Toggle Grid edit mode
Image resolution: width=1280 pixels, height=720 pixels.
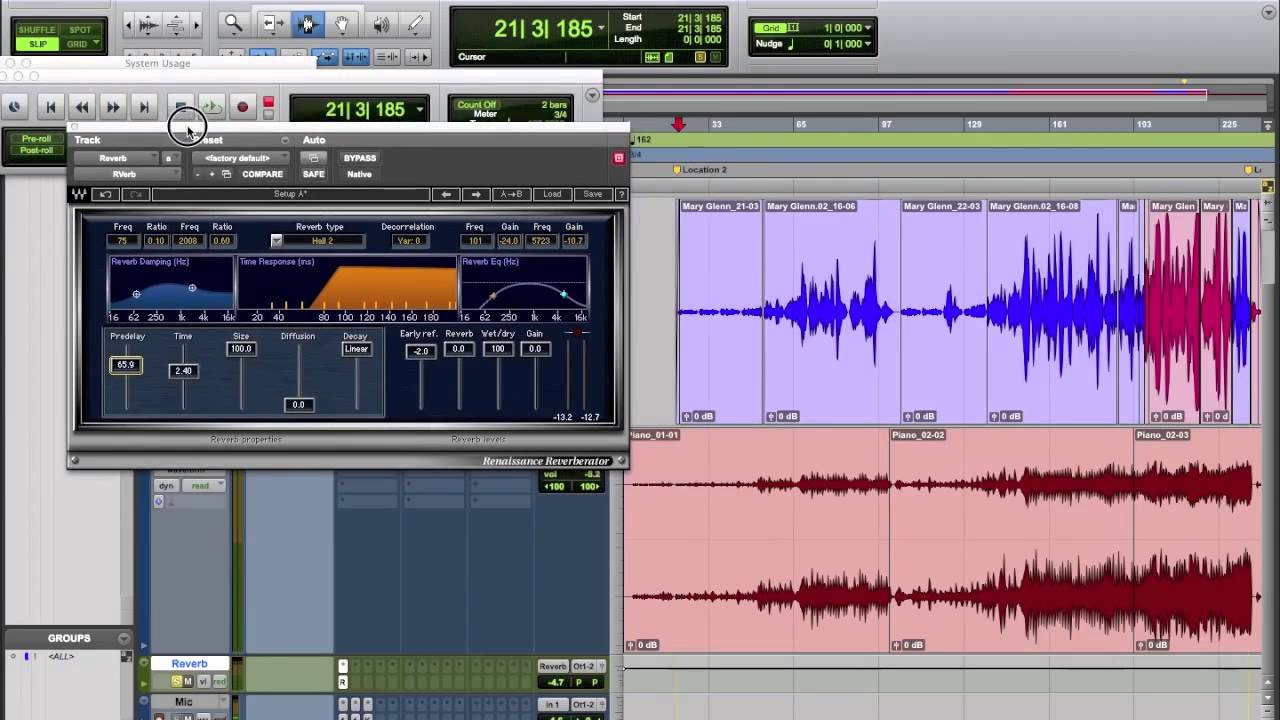pos(78,44)
